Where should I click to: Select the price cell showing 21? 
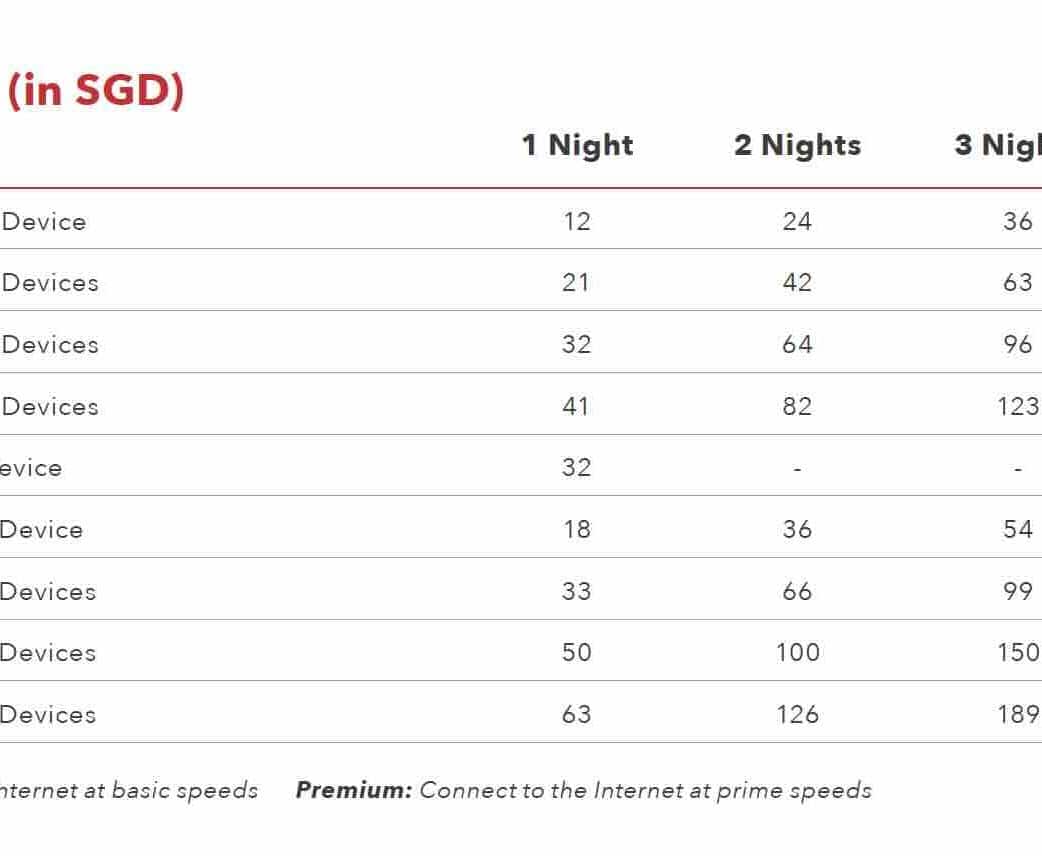pyautogui.click(x=576, y=283)
